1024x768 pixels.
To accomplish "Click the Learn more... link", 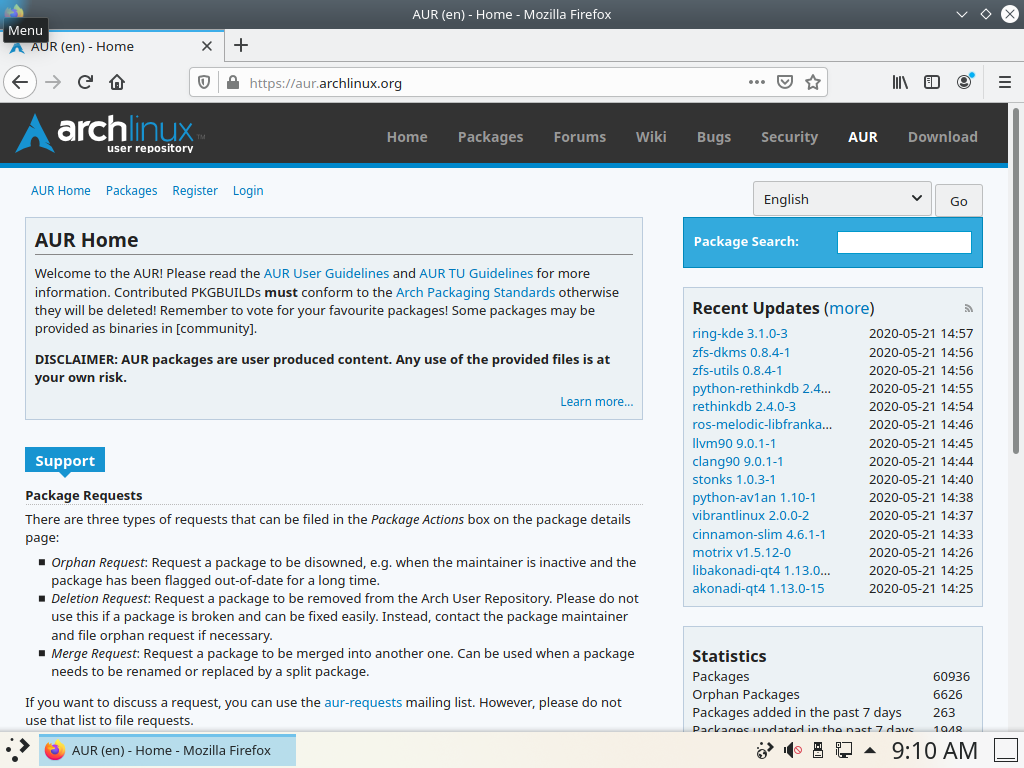I will click(596, 402).
